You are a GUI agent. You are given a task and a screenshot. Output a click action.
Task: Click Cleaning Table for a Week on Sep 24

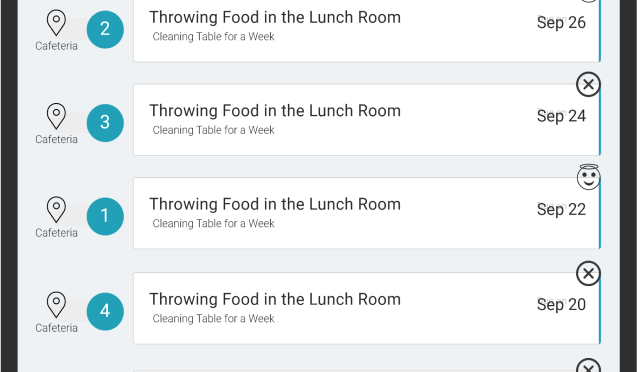(x=213, y=130)
